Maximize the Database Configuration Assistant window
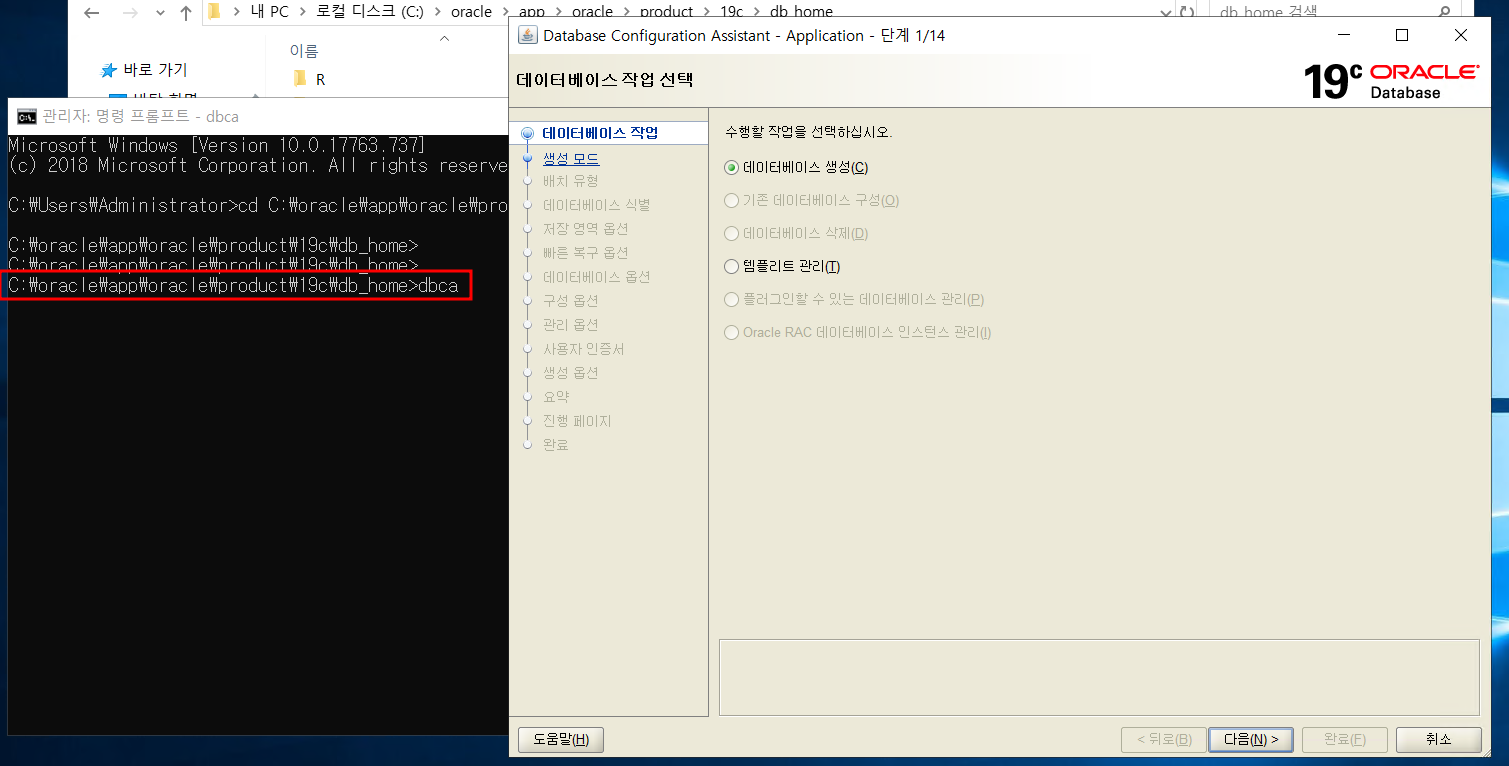 (x=1402, y=35)
